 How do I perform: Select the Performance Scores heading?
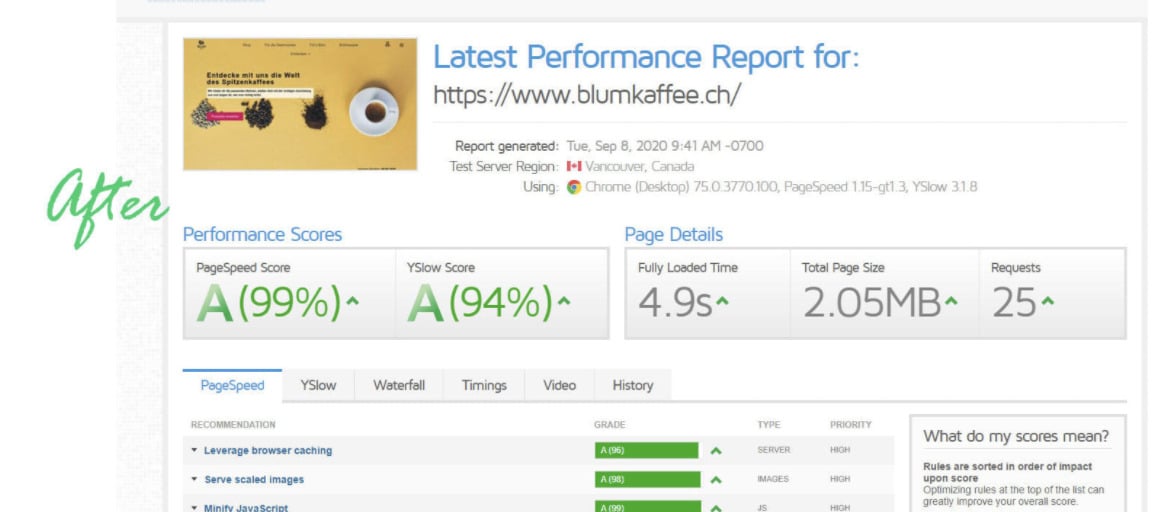262,234
